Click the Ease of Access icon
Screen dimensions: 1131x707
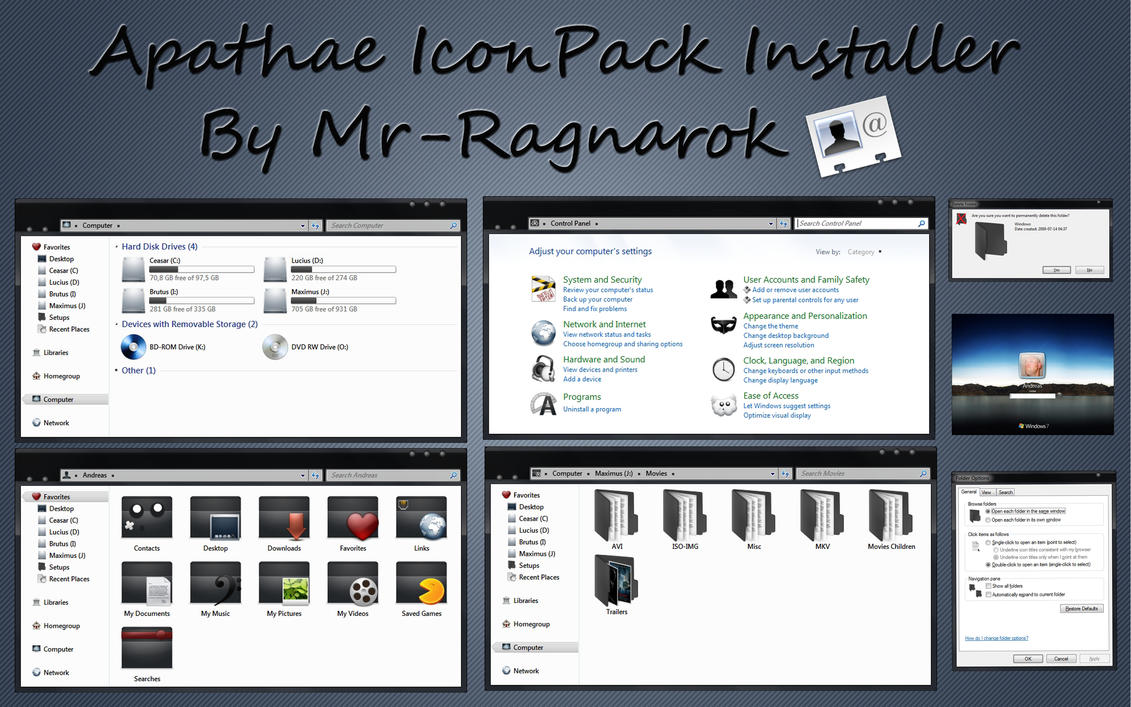click(723, 405)
